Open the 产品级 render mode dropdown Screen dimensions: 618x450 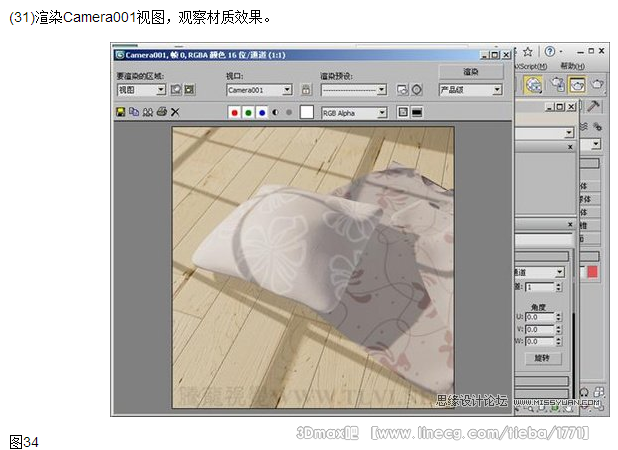coord(470,90)
